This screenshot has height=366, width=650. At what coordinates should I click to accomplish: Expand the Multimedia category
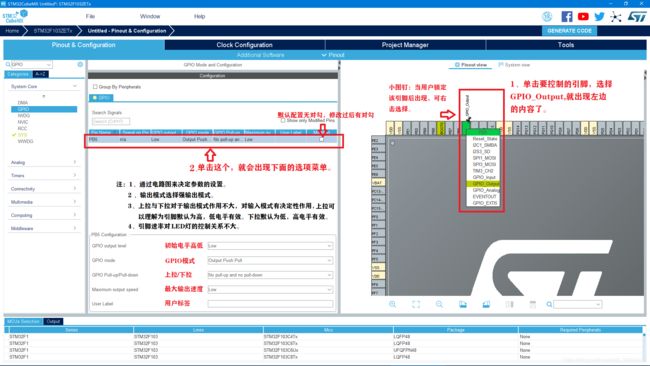click(x=75, y=202)
